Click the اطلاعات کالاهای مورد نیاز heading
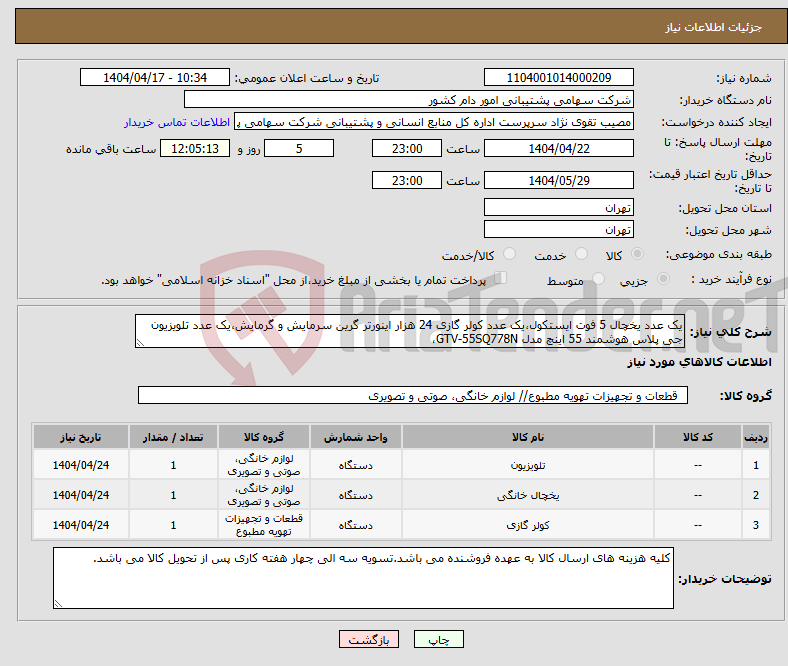 click(x=699, y=362)
